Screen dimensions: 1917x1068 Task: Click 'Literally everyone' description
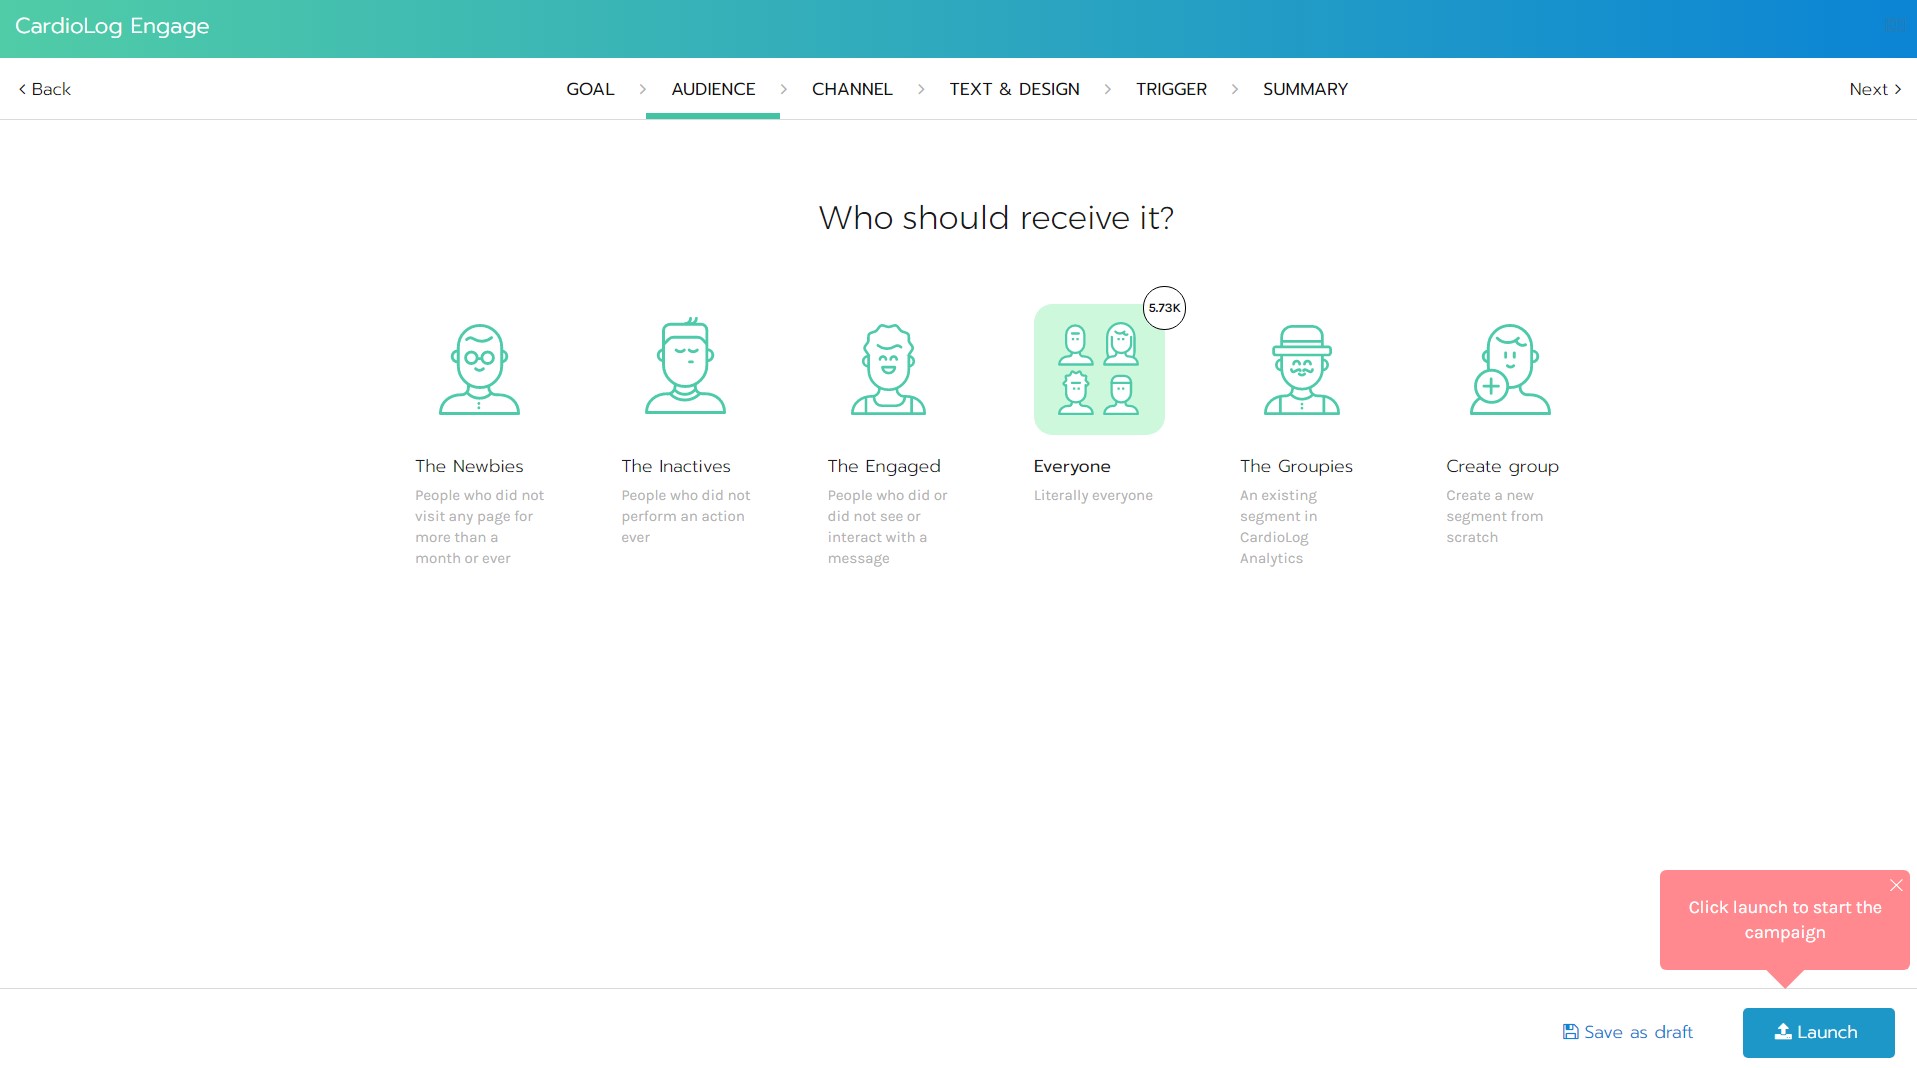(x=1093, y=495)
